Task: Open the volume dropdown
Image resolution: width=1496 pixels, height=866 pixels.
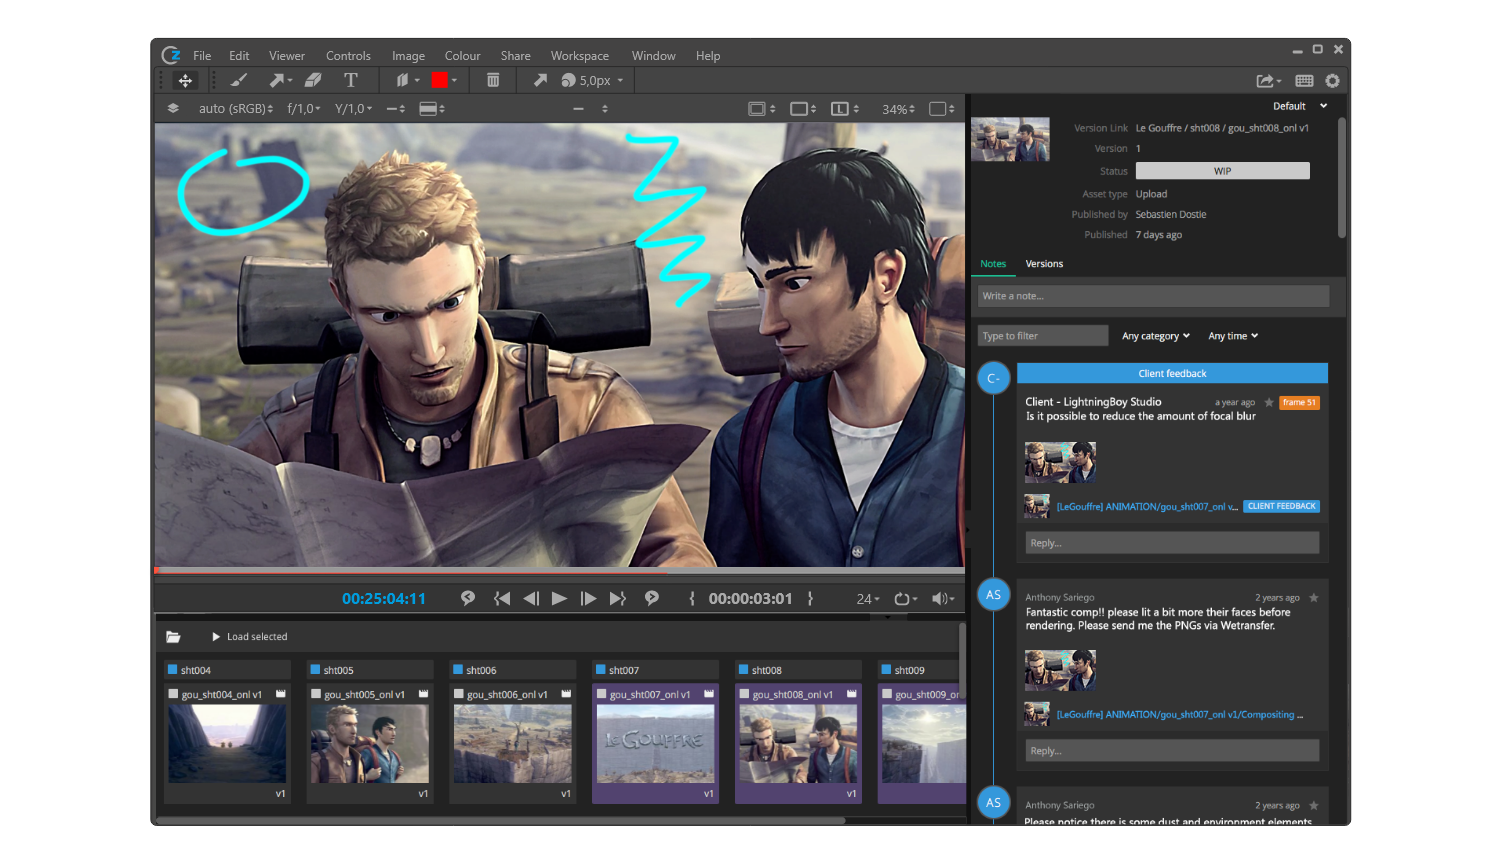Action: pos(943,599)
